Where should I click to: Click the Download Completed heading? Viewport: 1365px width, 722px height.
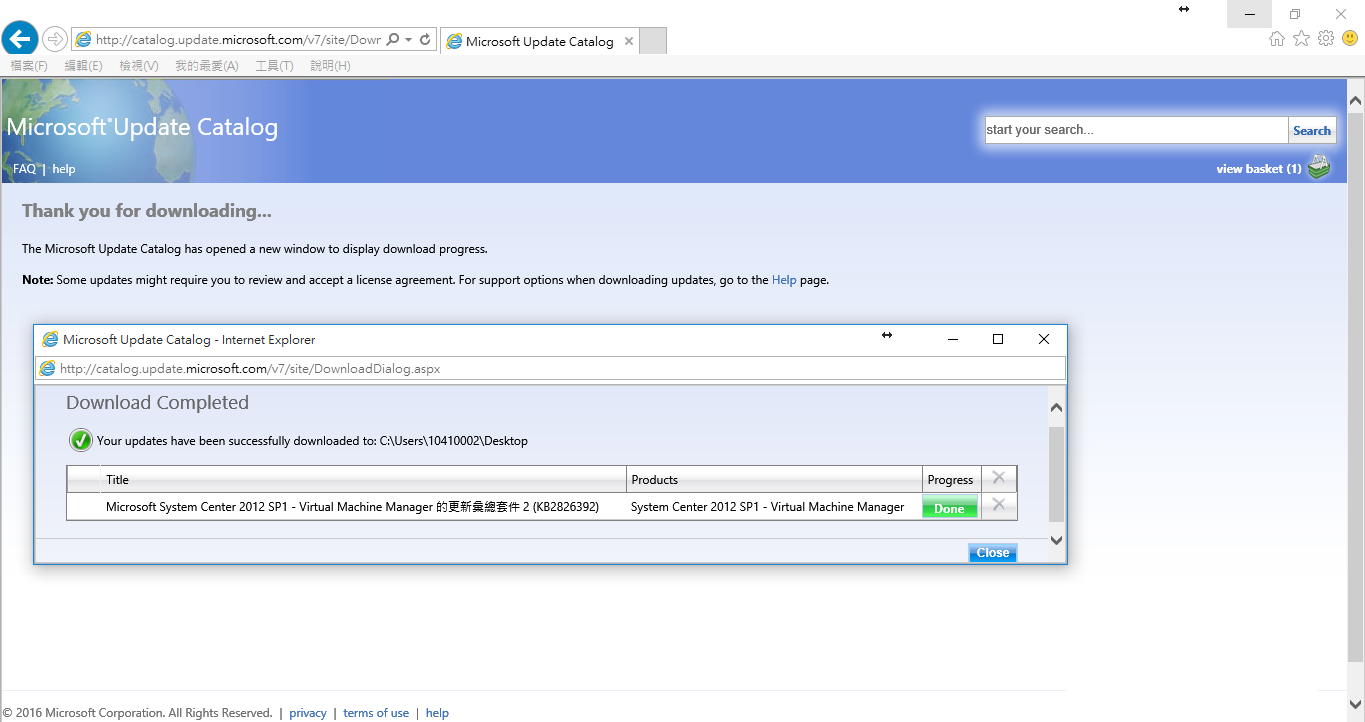(x=157, y=403)
